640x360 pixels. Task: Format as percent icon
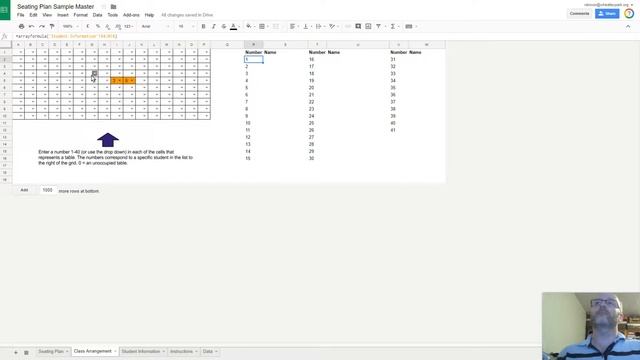(x=98, y=26)
